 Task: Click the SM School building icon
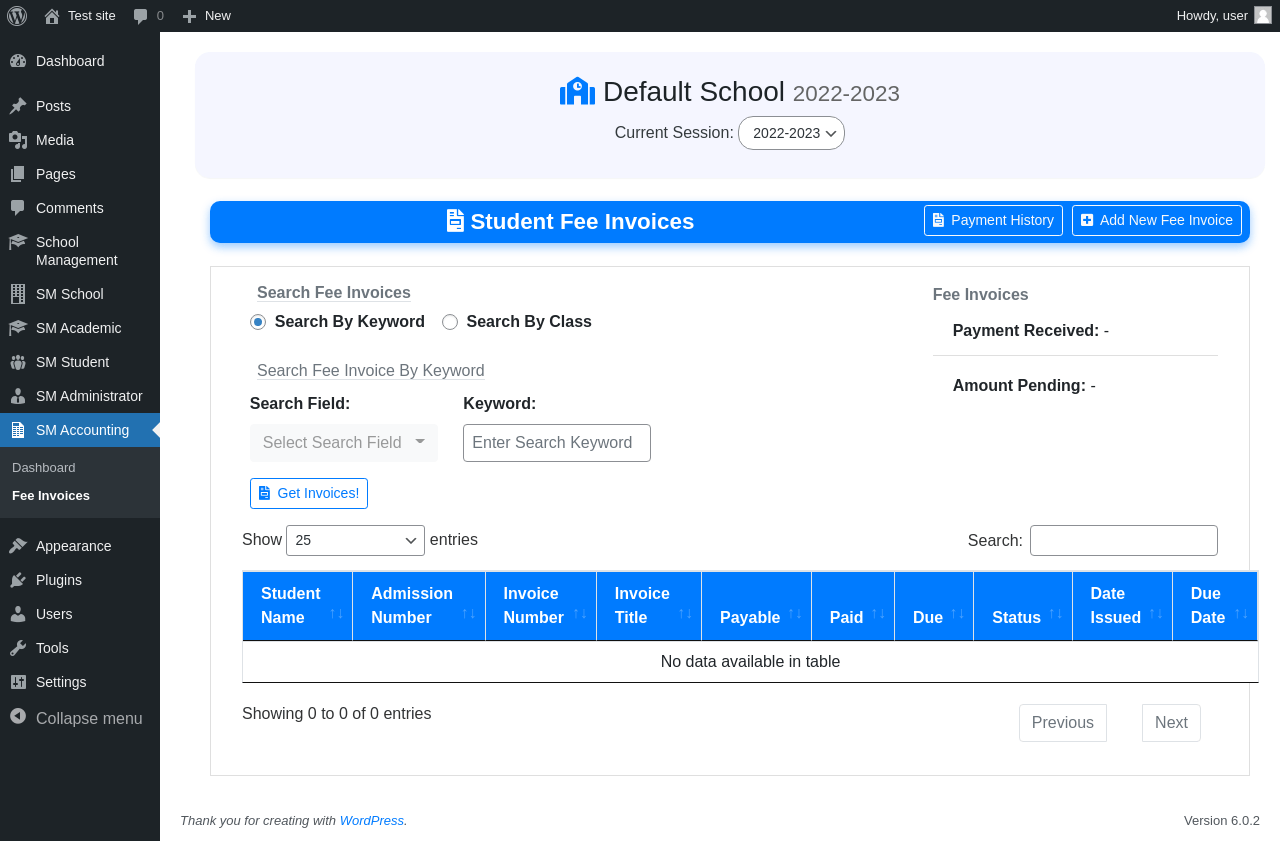[x=18, y=294]
